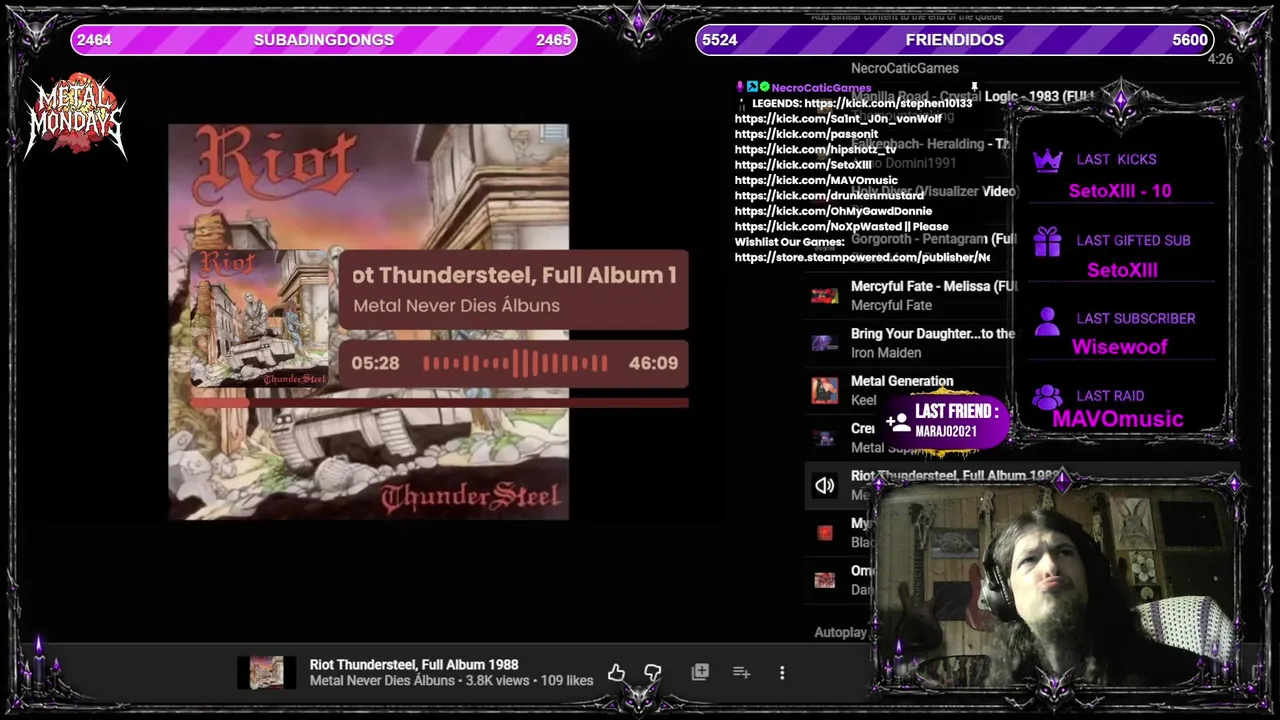Click the Metal Mondays logo

pos(76,118)
